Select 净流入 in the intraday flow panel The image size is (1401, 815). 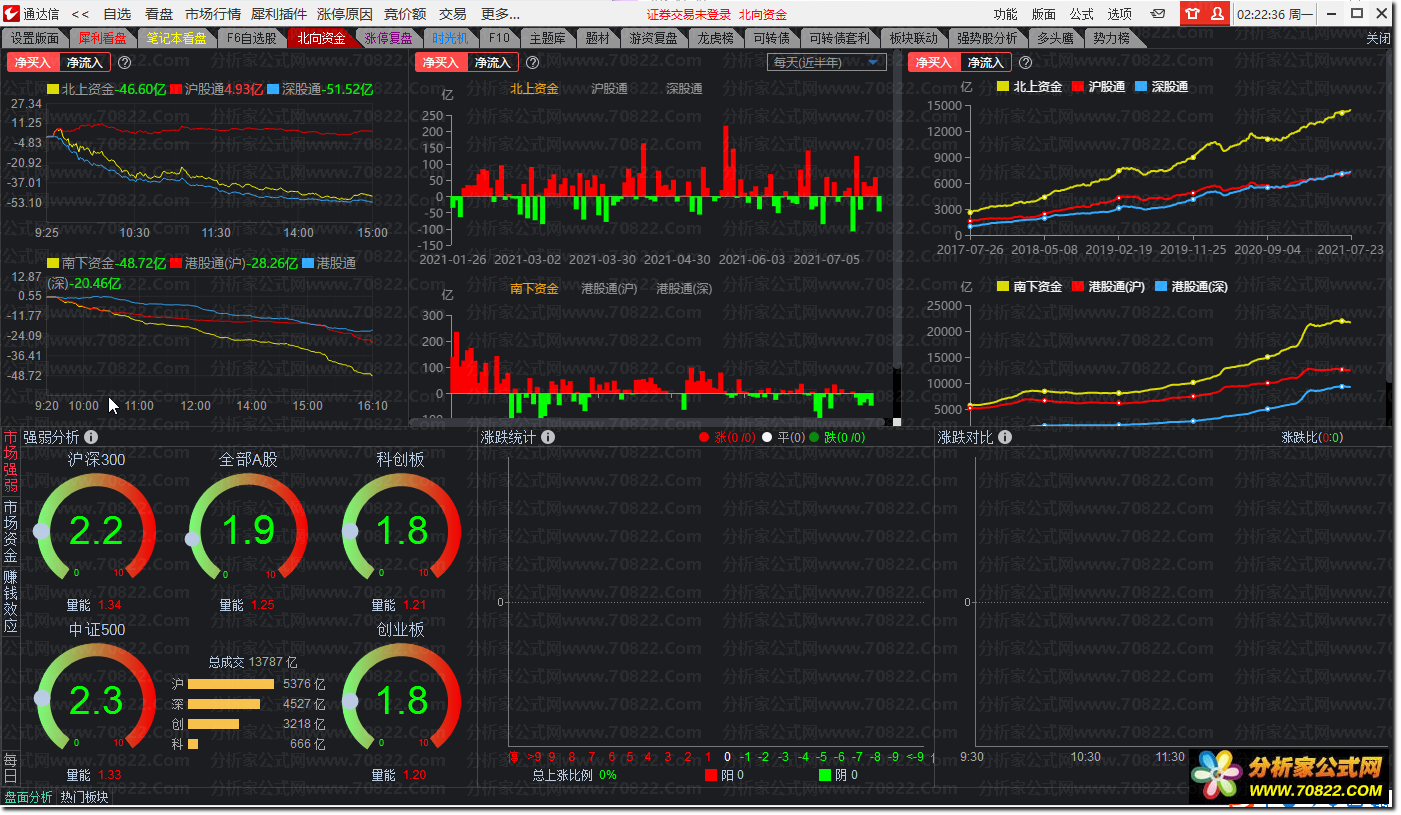point(85,62)
